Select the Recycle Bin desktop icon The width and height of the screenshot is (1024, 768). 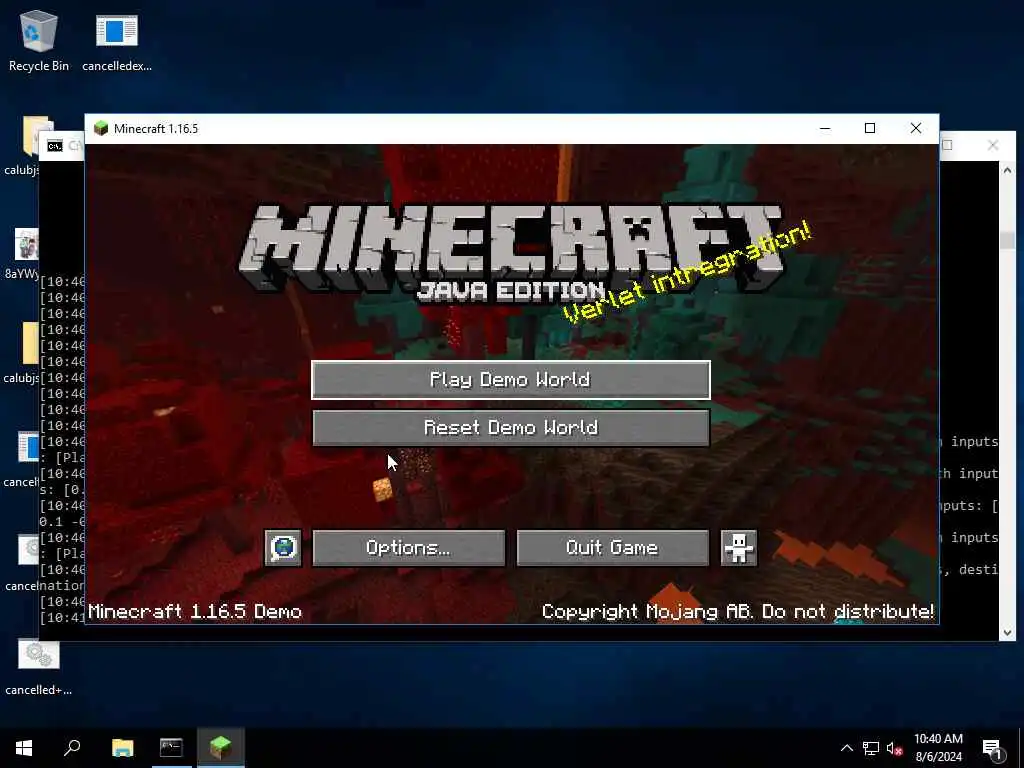tap(39, 41)
